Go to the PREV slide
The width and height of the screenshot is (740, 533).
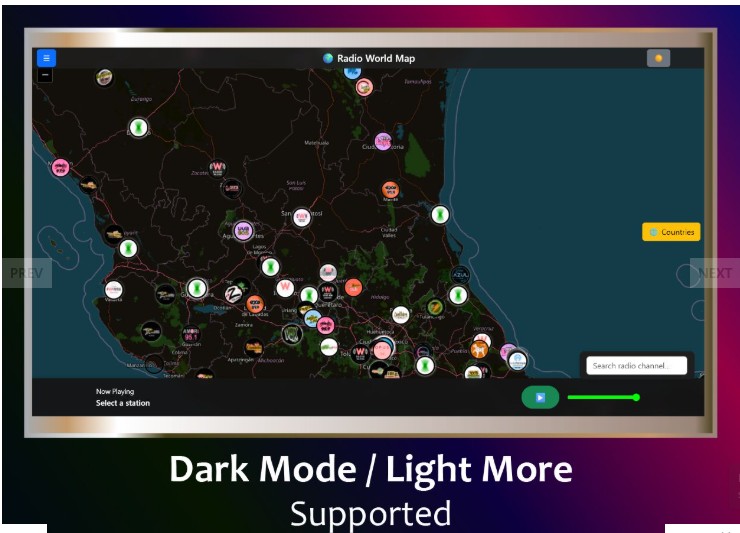click(26, 273)
